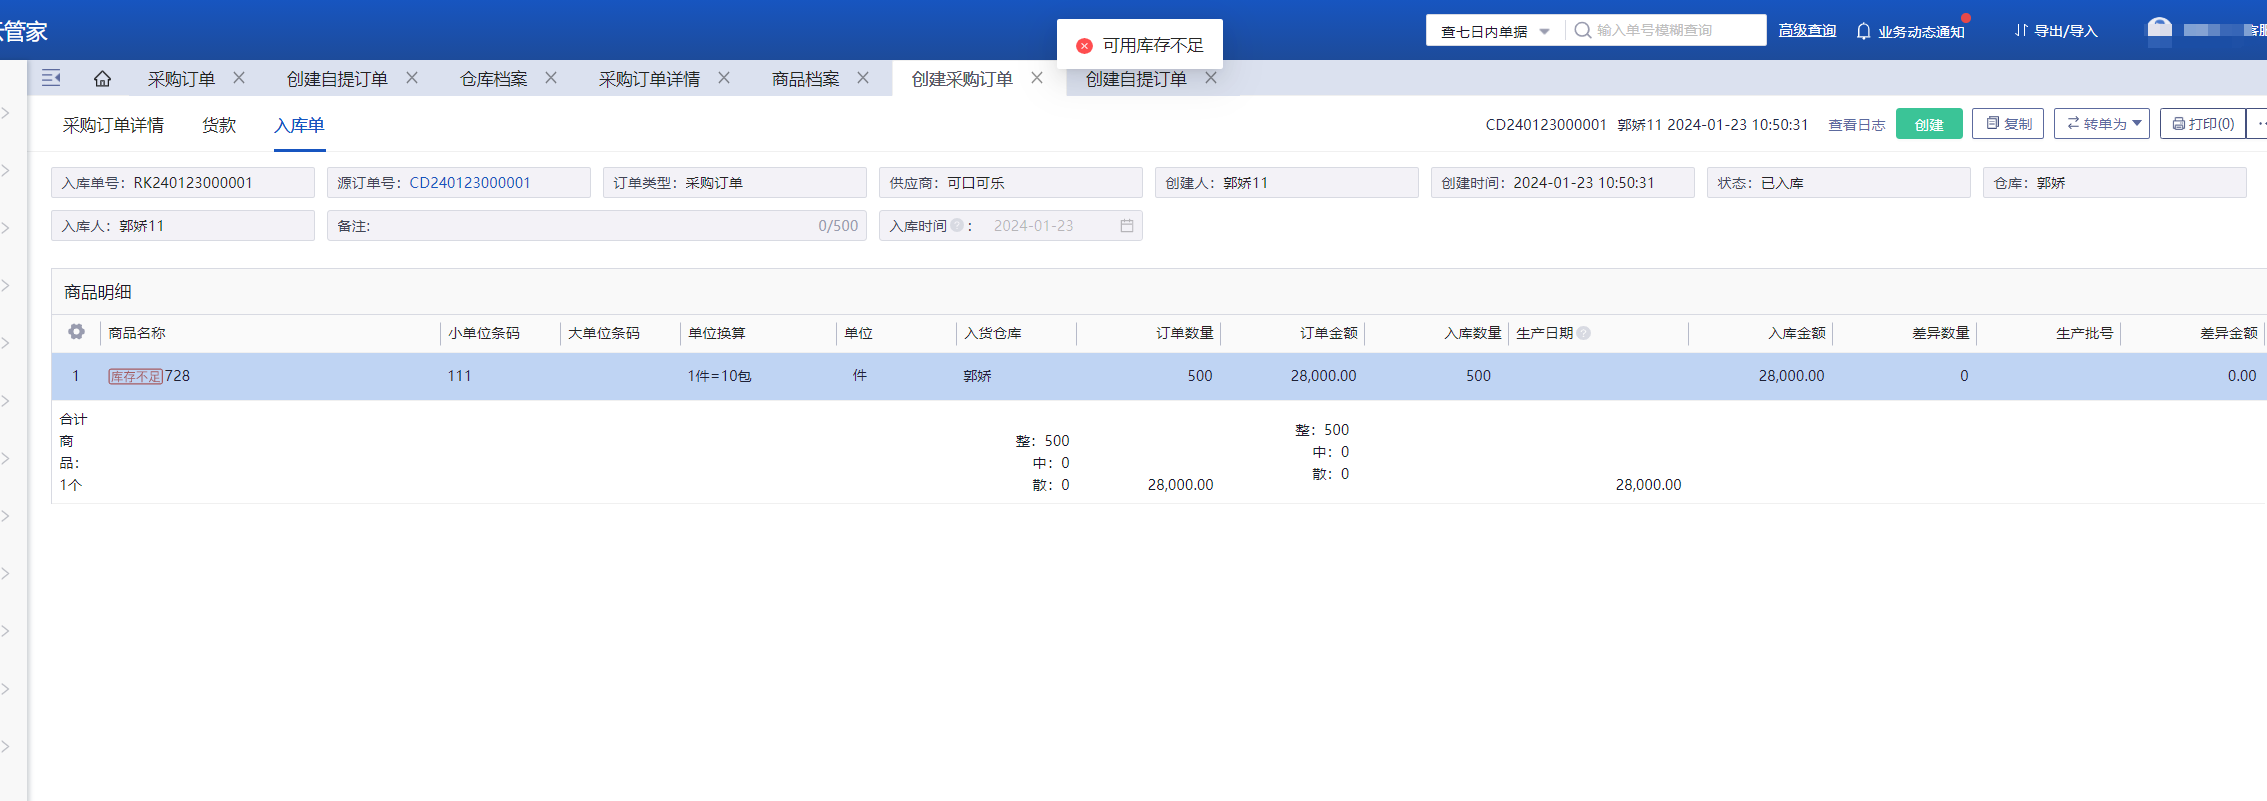
Task: Click the search magnifier icon
Action: coord(1582,30)
